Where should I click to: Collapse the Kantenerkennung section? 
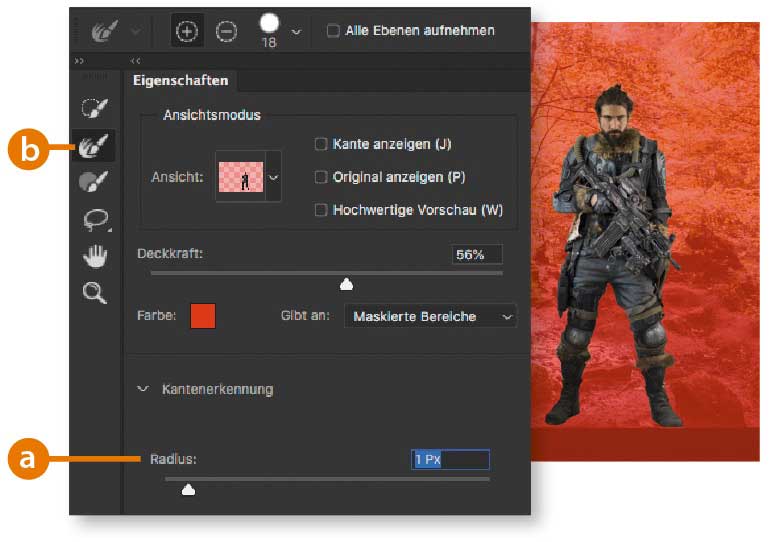143,389
